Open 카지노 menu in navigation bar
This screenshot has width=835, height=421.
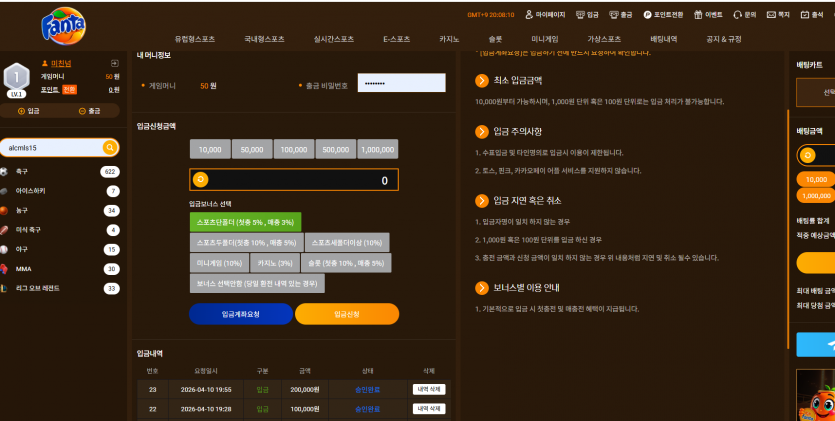449,39
